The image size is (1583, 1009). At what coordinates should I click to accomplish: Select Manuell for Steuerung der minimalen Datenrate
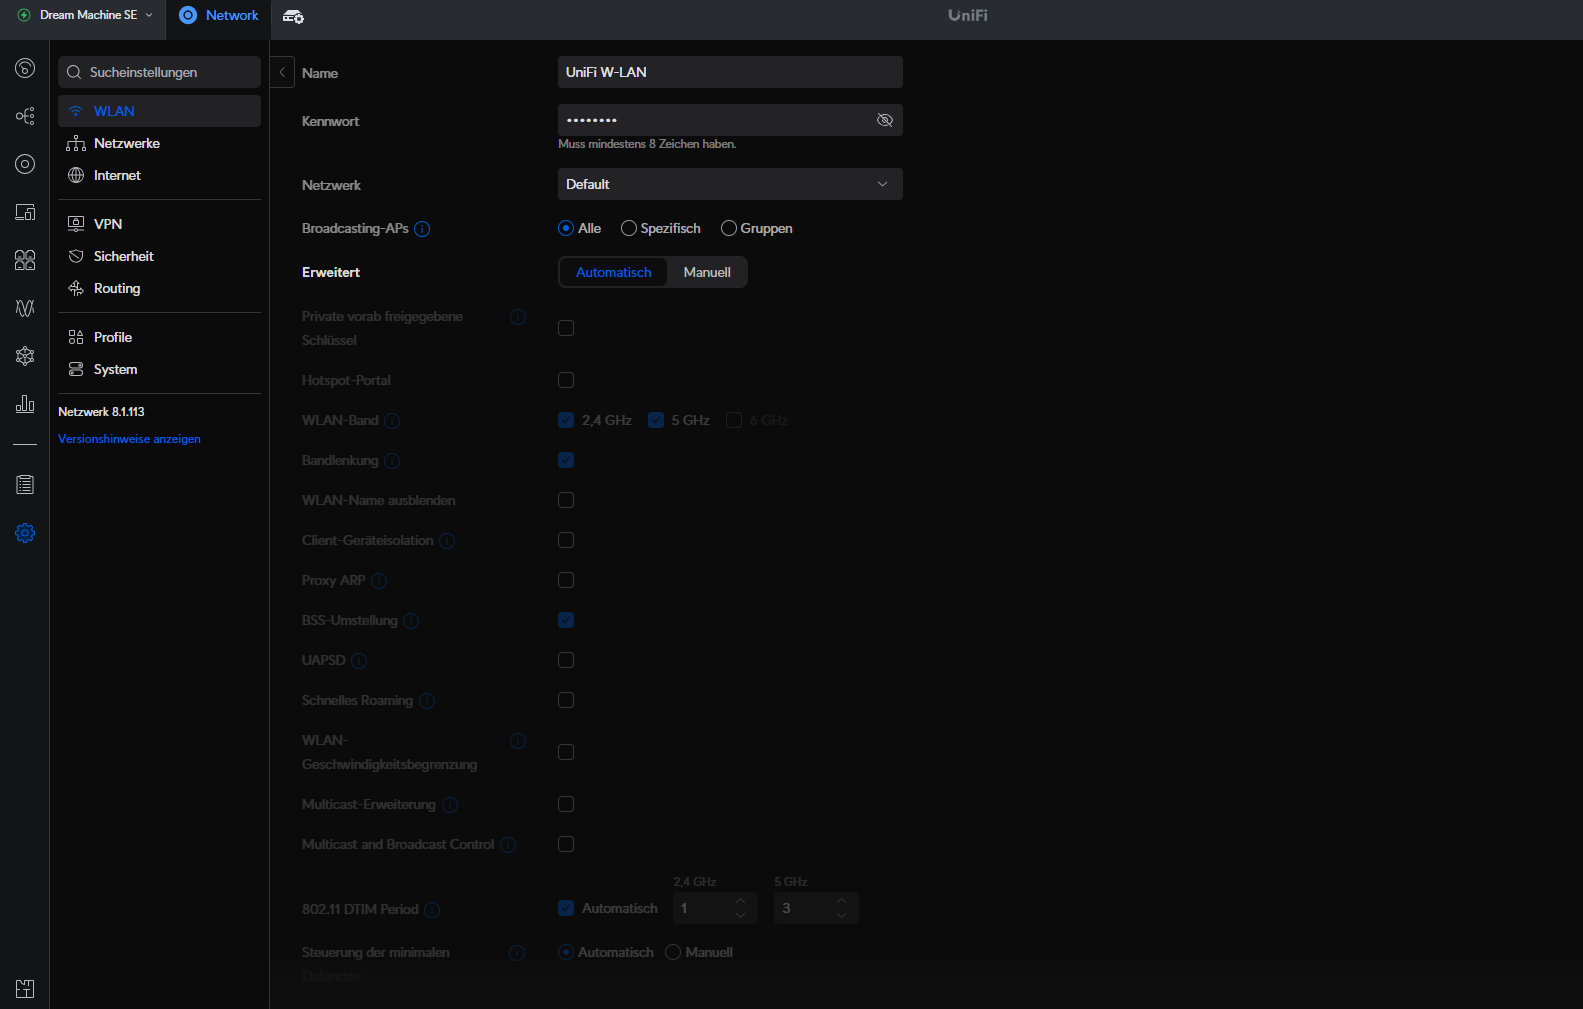[x=673, y=952]
